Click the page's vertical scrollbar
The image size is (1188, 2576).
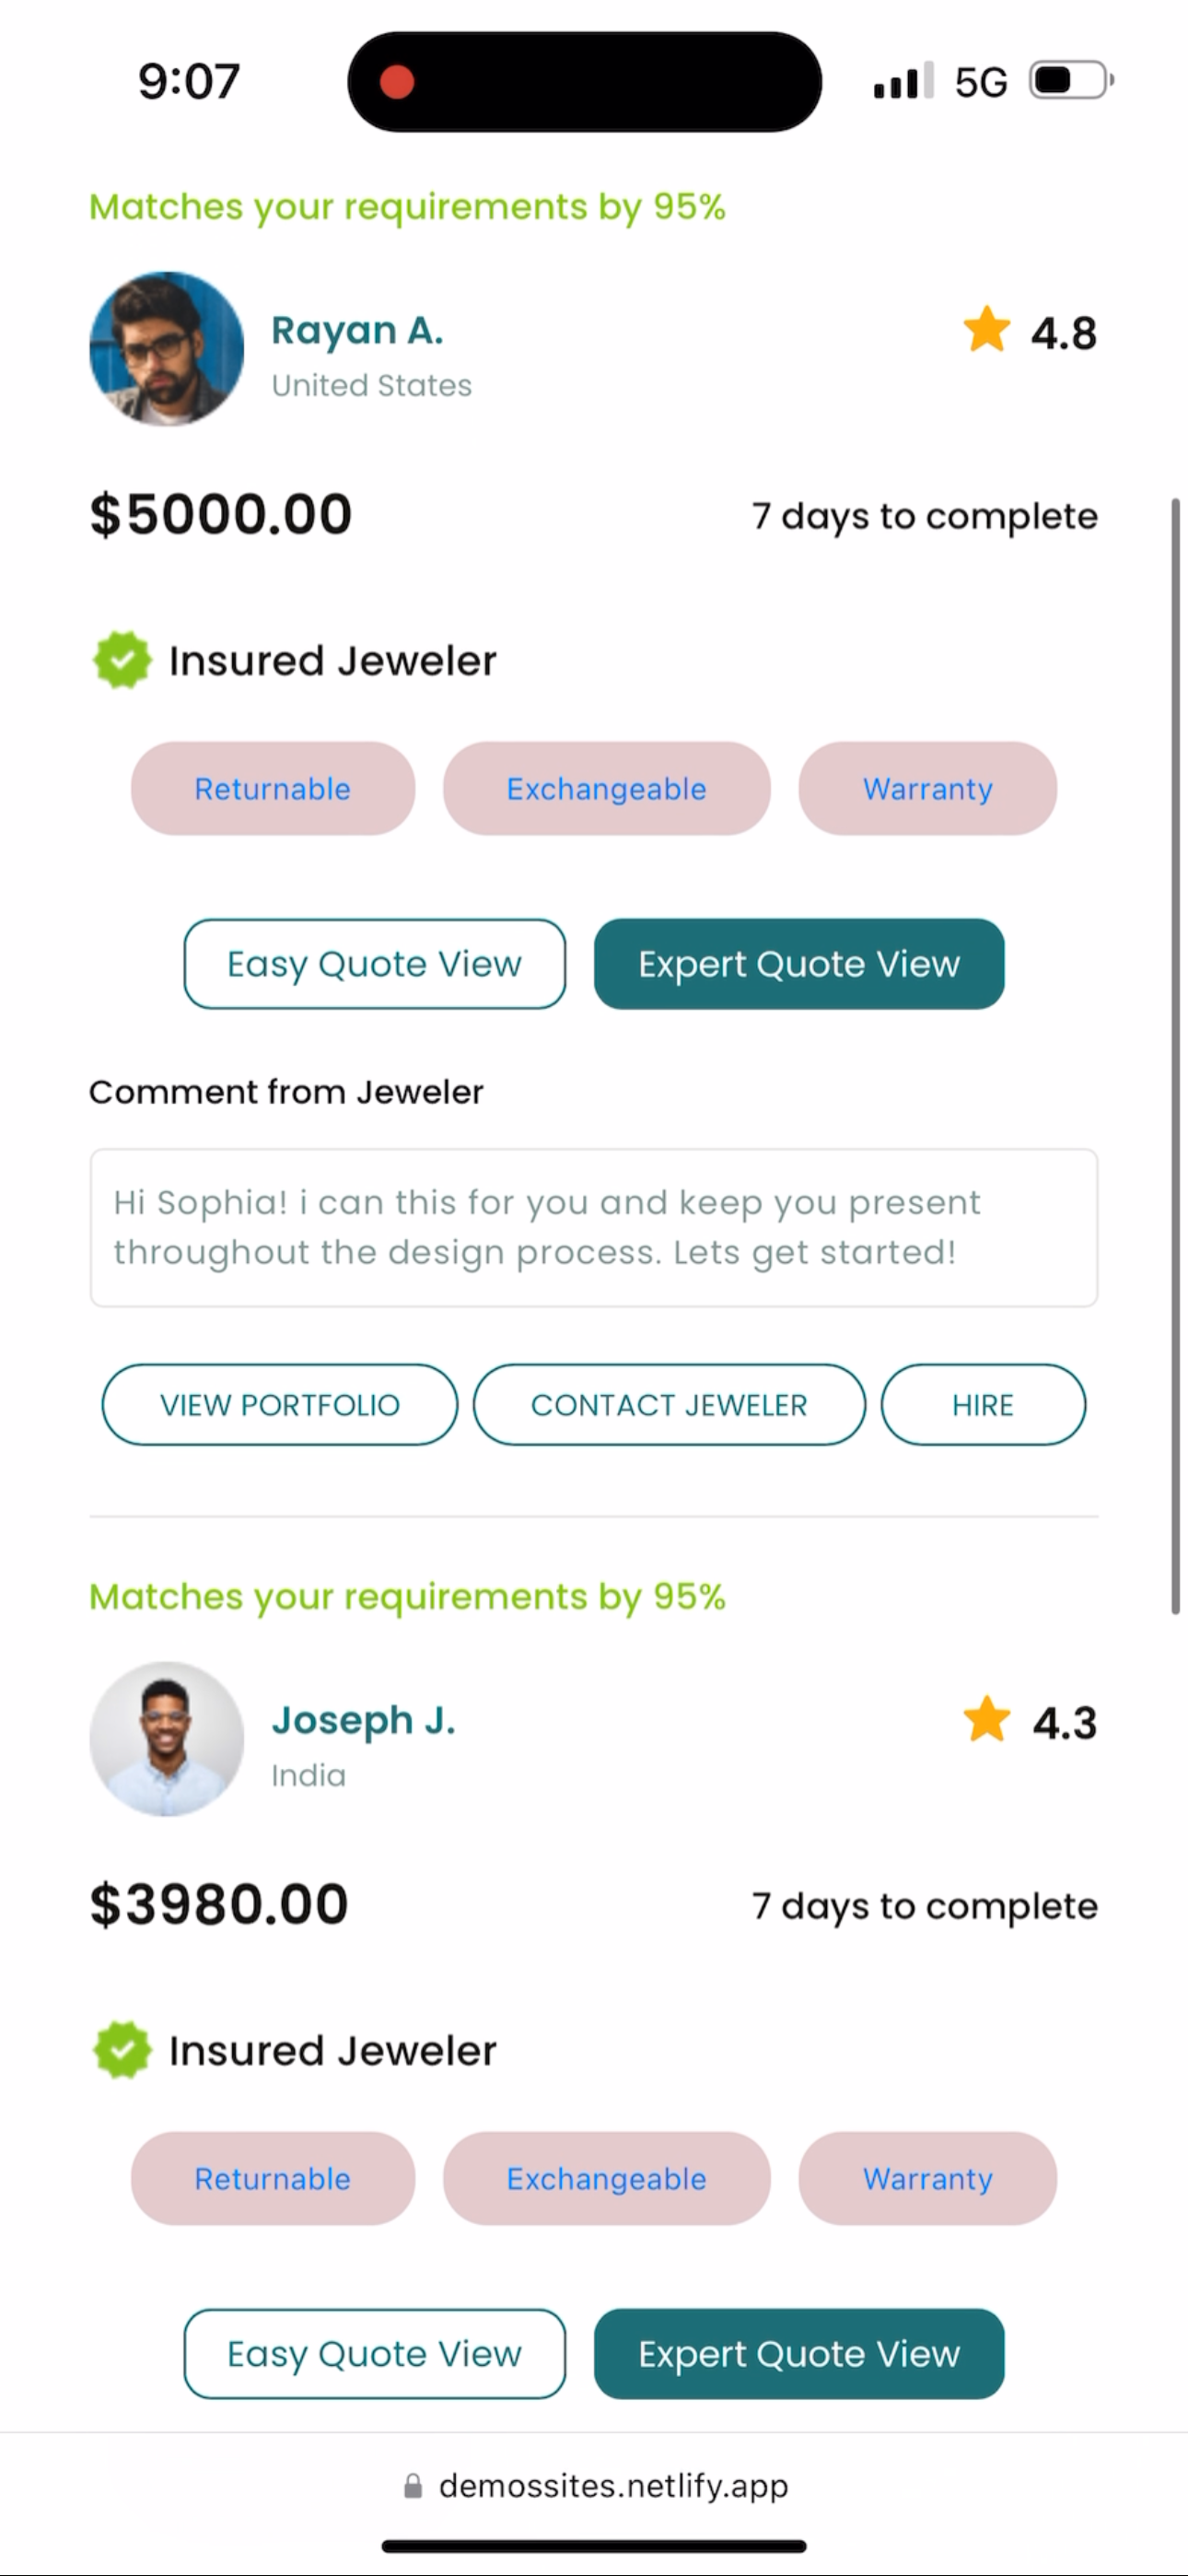(x=1176, y=1055)
